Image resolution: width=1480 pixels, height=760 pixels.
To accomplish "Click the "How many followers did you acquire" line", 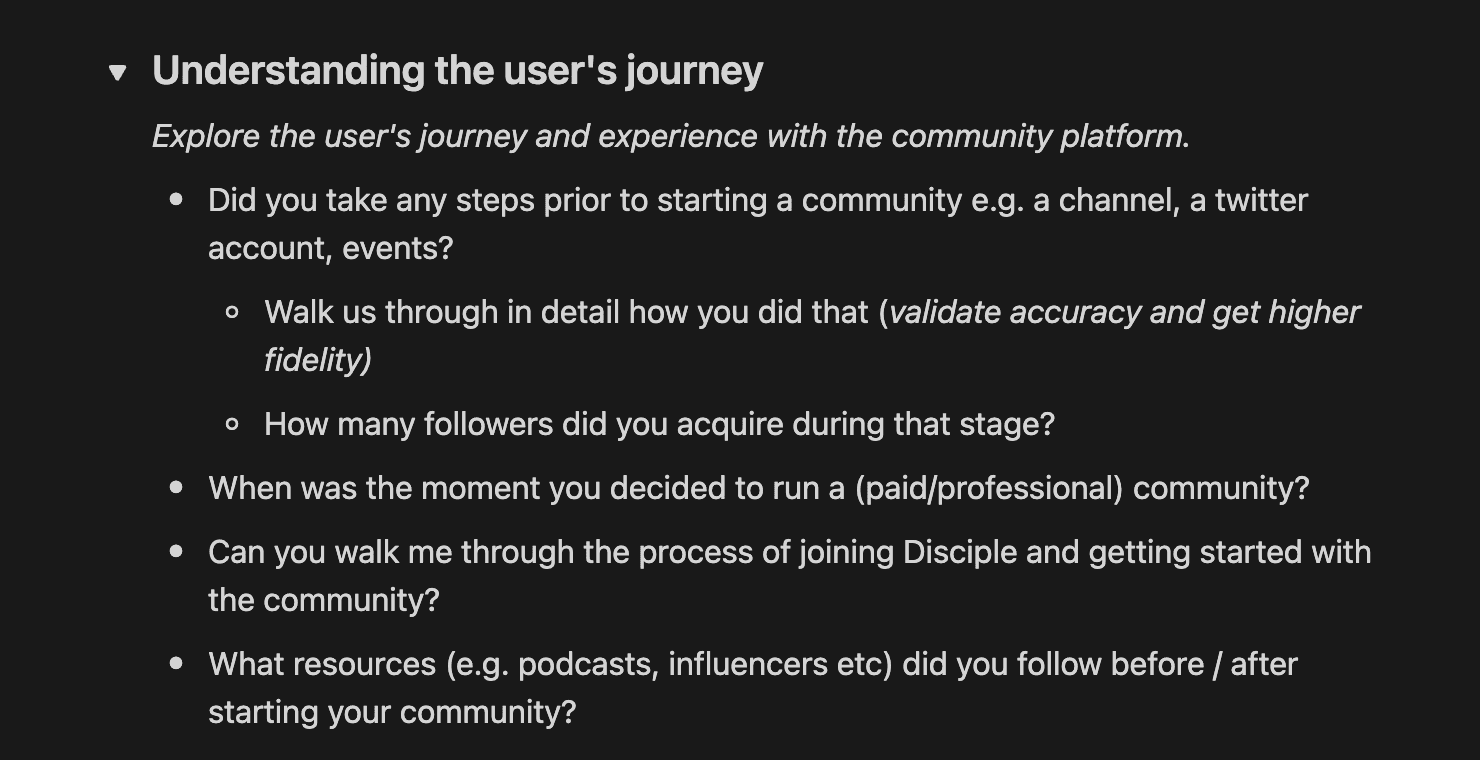I will tap(659, 424).
